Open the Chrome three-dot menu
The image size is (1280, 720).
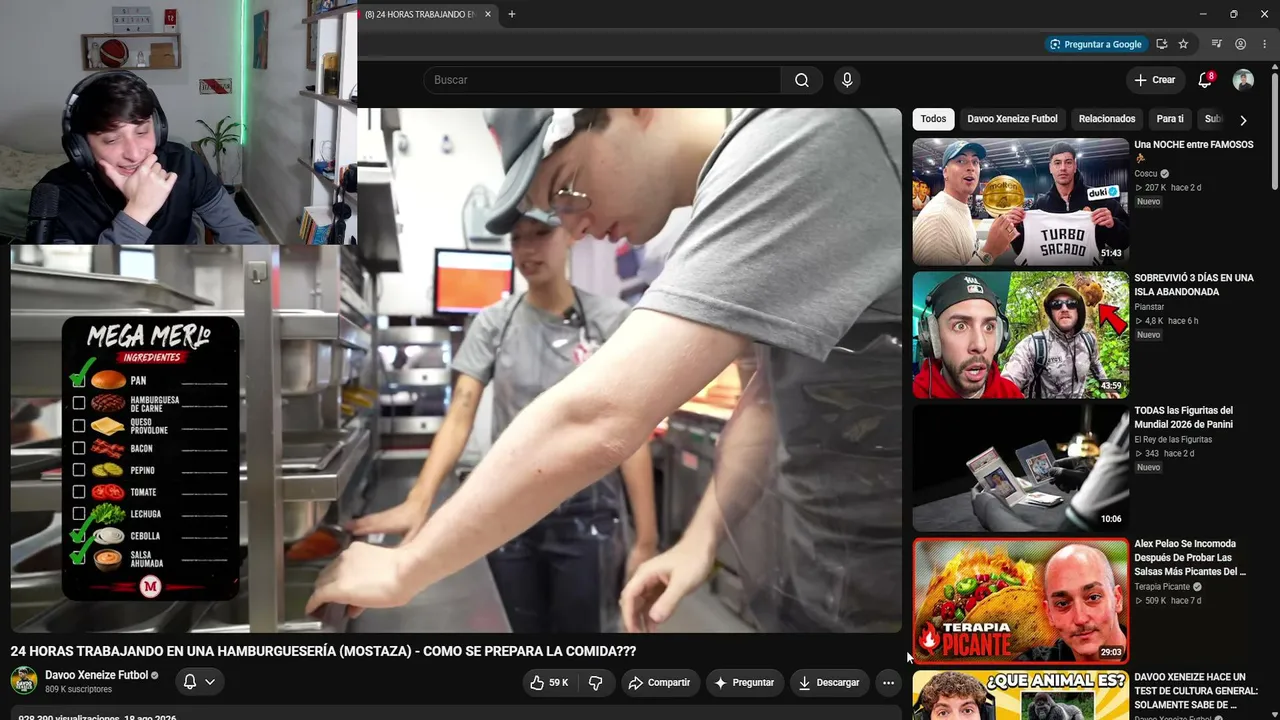(1264, 44)
